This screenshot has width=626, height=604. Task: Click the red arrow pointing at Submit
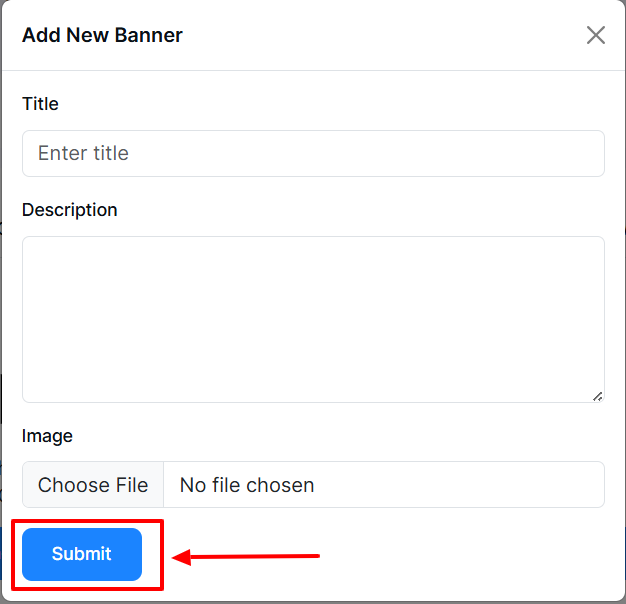pyautogui.click(x=250, y=556)
